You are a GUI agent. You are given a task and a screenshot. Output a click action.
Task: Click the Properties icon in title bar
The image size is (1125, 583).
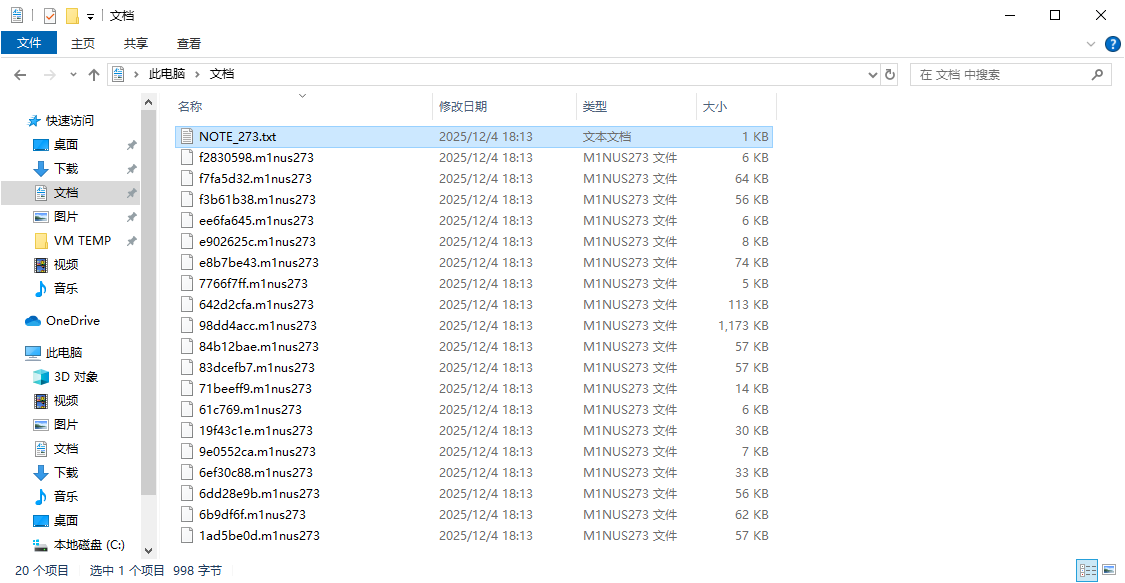tap(50, 16)
